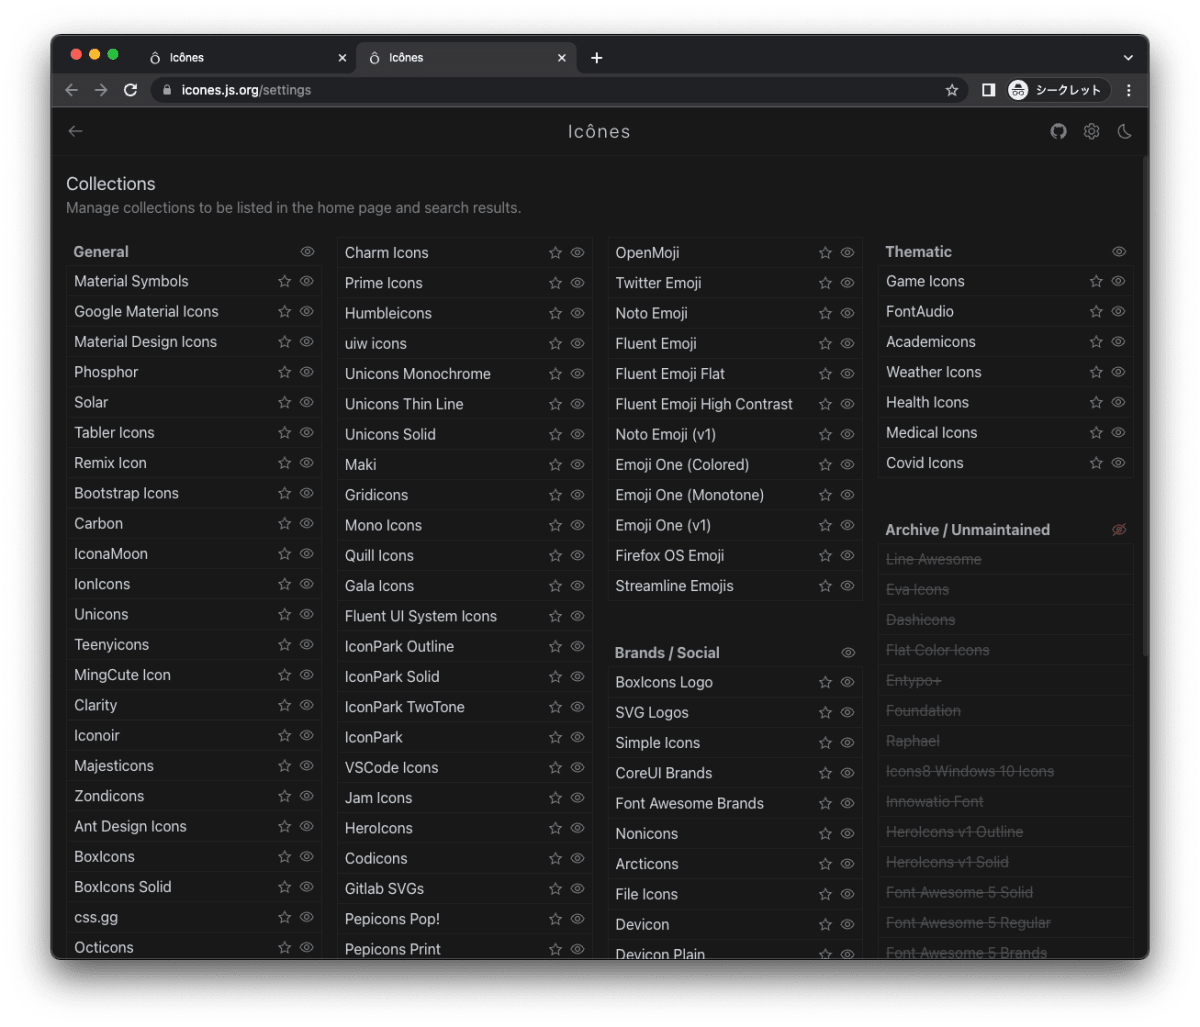Select the Fluent UI System Icons row
1200x1027 pixels.
[x=465, y=616]
